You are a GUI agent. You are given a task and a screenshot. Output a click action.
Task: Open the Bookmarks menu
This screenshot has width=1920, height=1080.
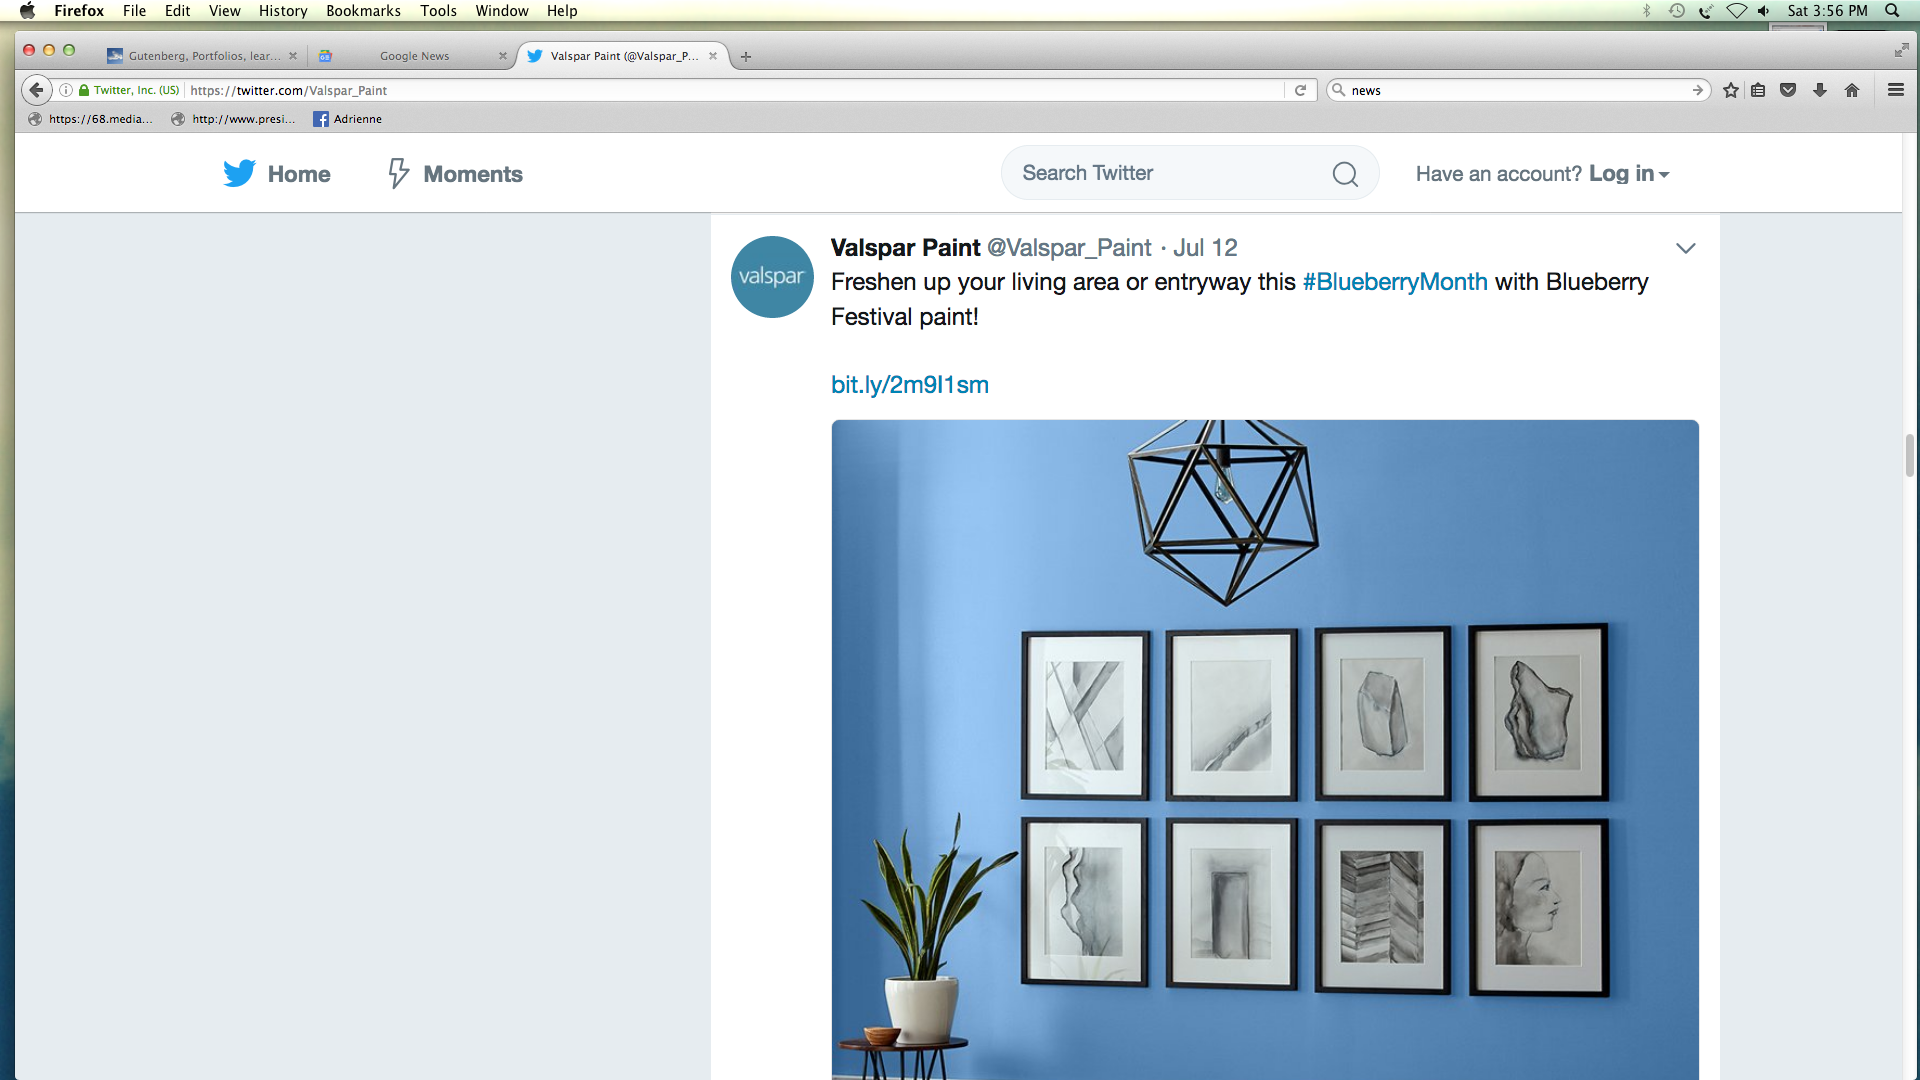(363, 10)
